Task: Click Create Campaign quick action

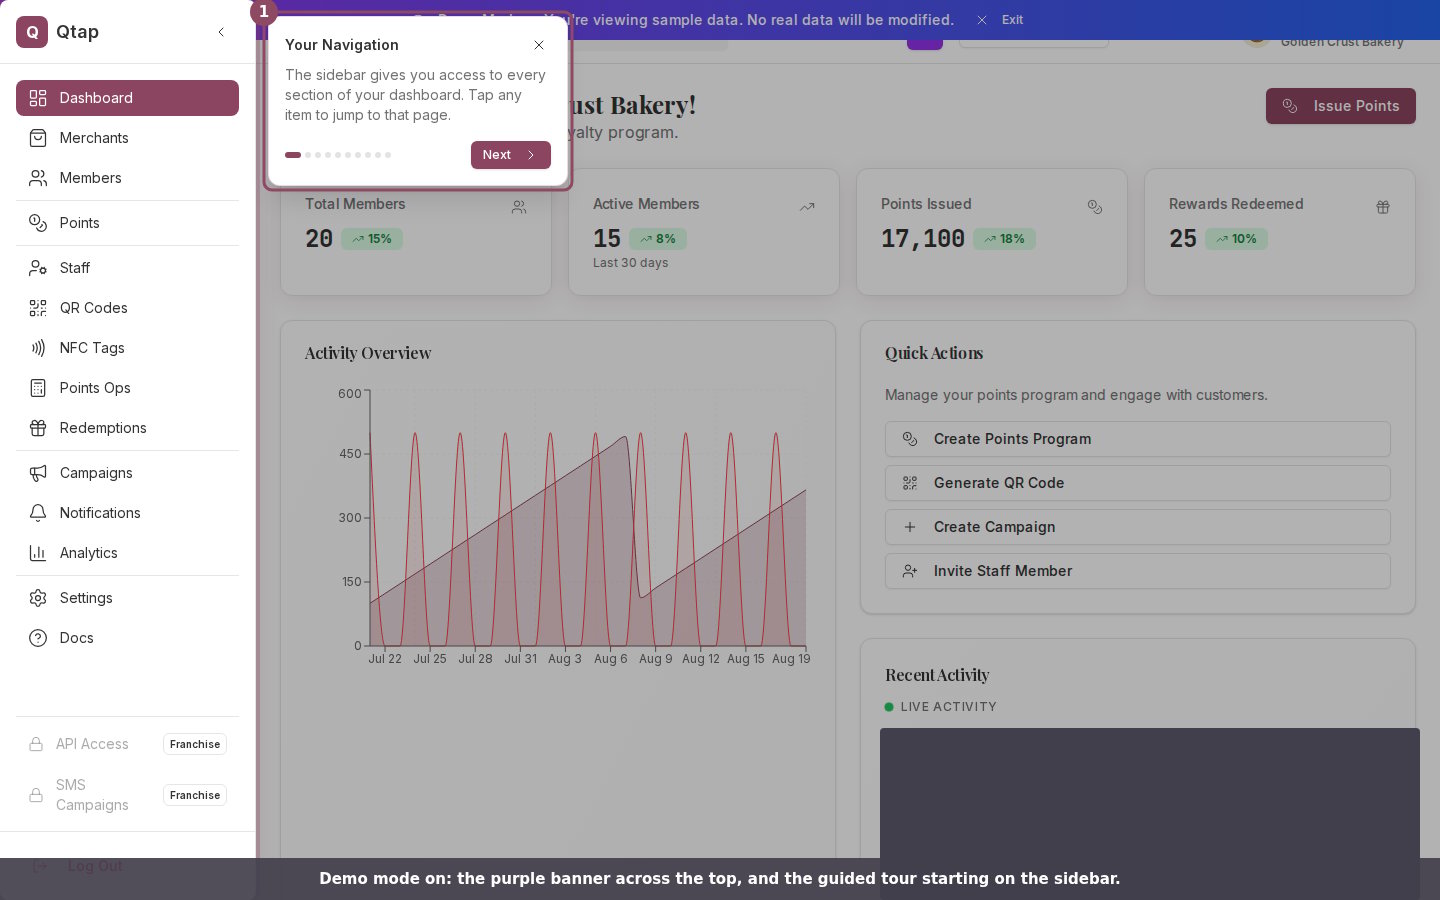Action: click(x=1138, y=527)
